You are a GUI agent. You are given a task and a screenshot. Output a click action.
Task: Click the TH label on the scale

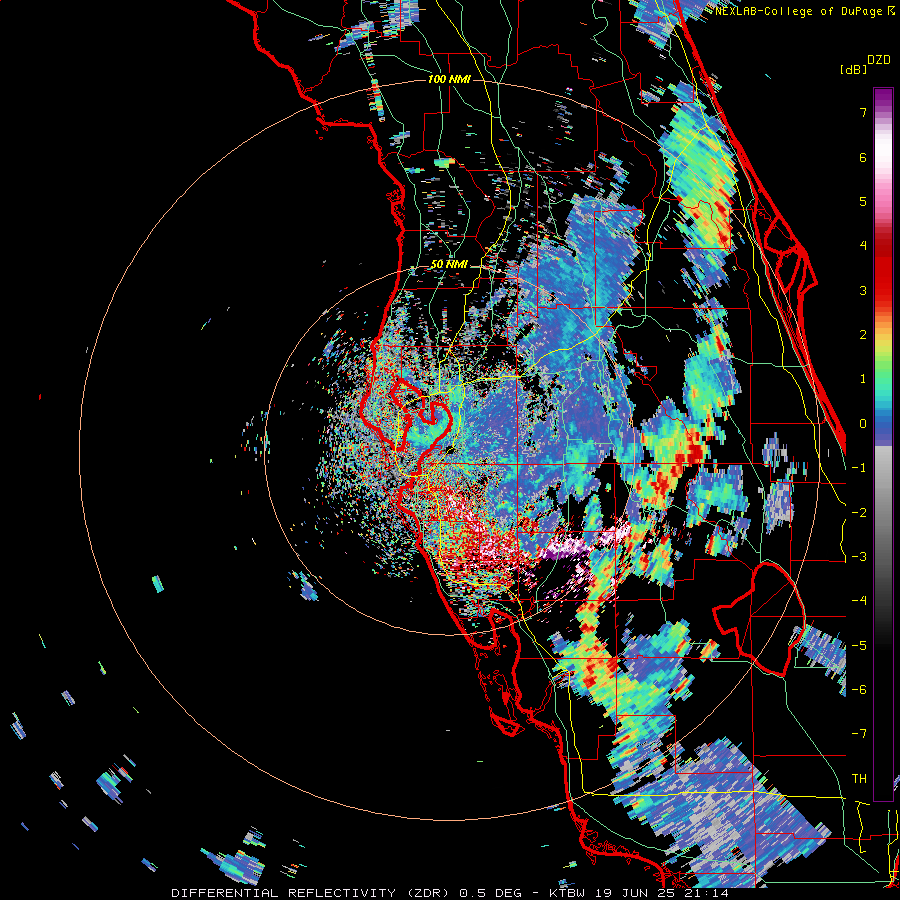pos(859,779)
